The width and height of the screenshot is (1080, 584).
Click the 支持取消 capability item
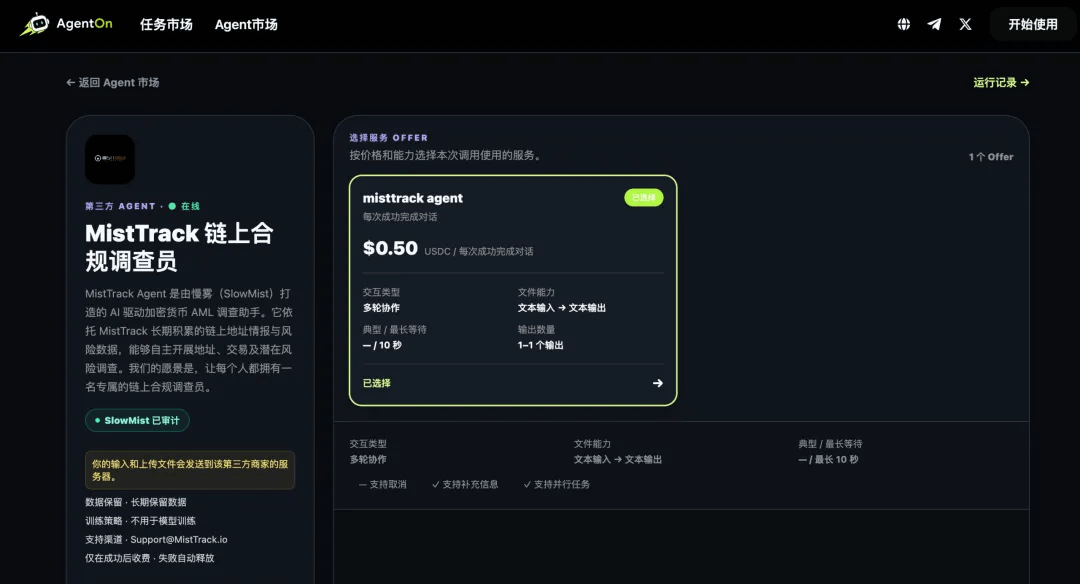[382, 484]
